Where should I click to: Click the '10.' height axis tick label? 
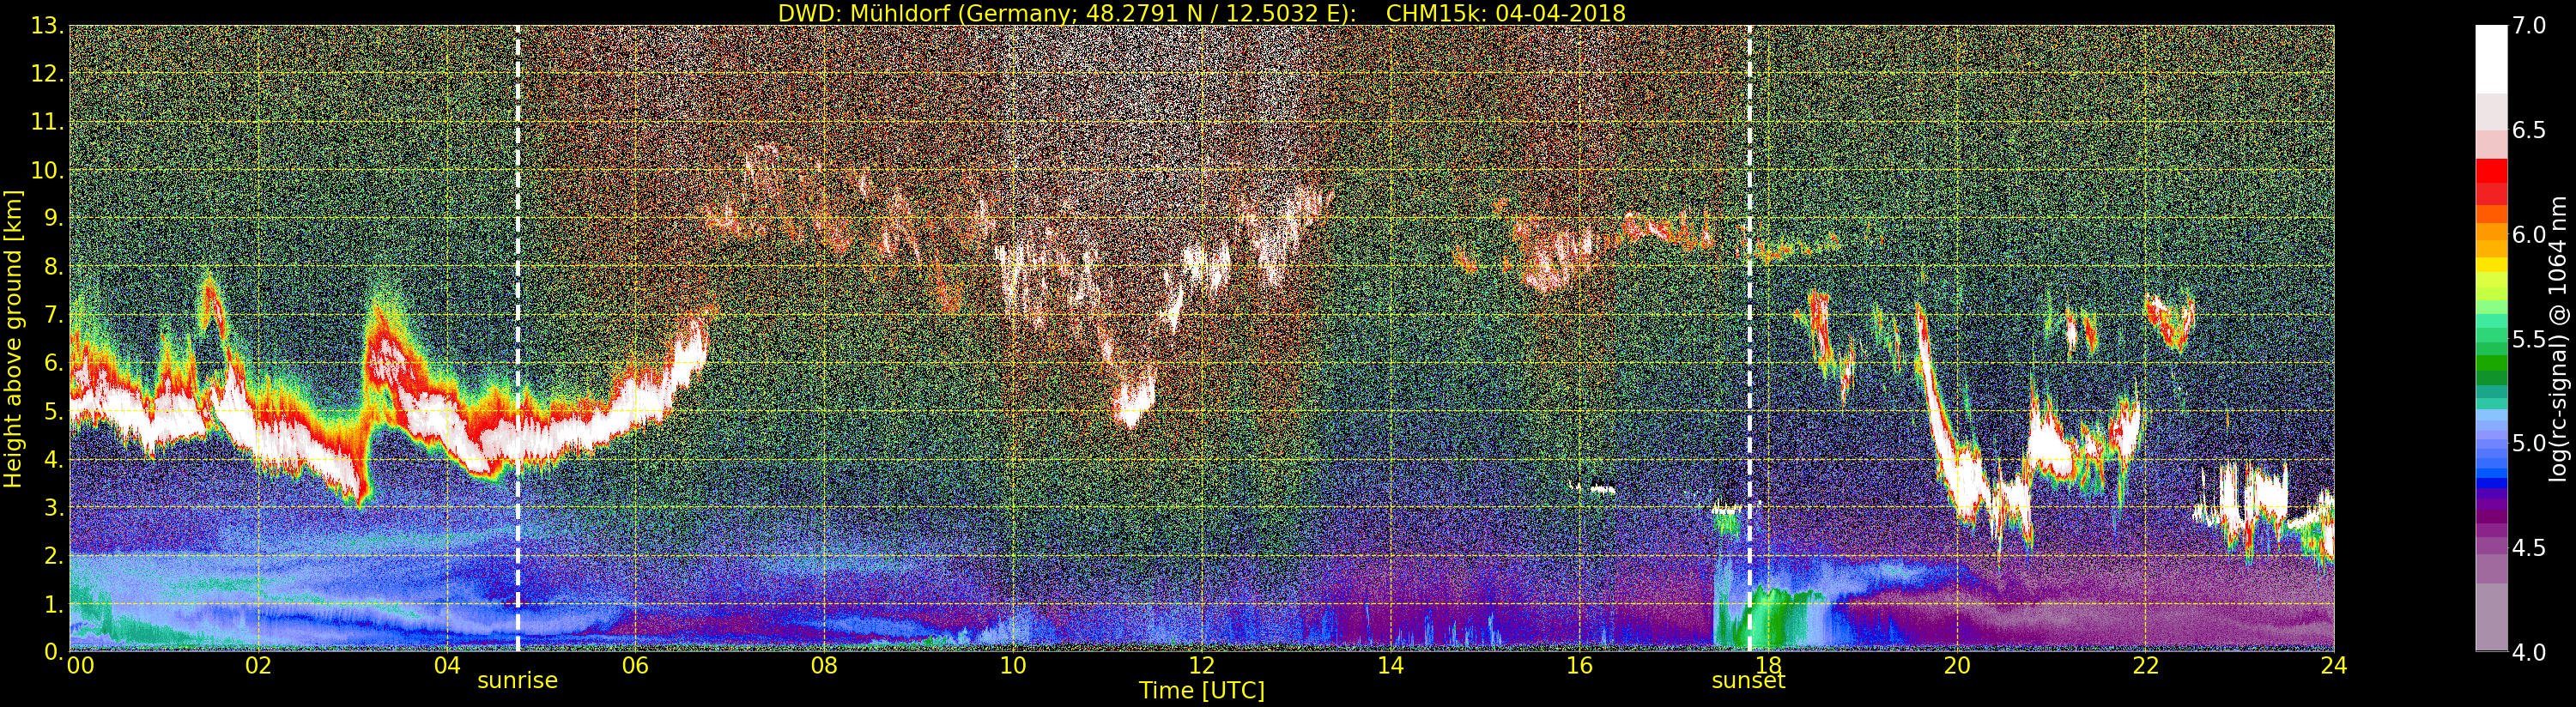pyautogui.click(x=48, y=170)
